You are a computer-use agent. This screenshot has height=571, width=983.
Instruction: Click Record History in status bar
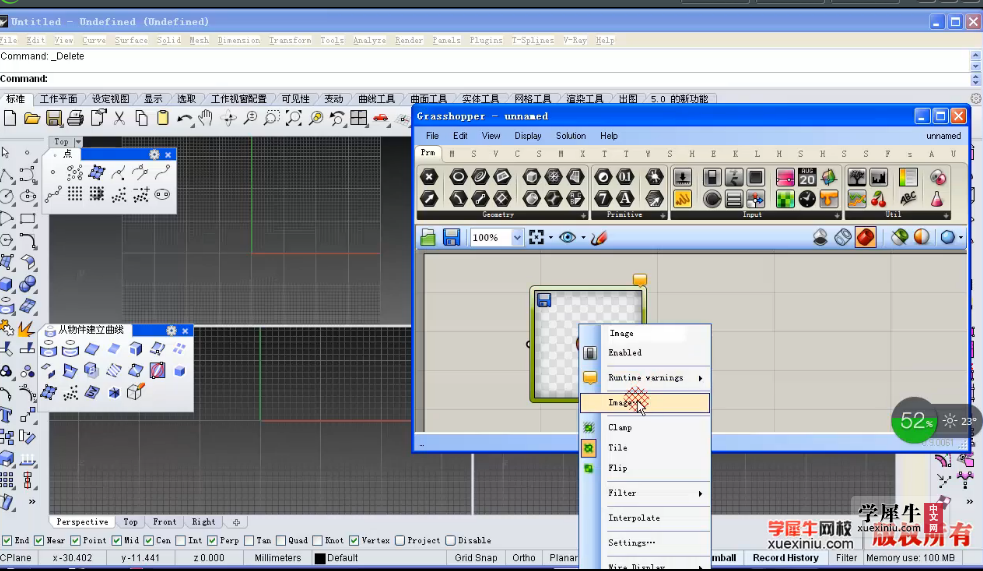pyautogui.click(x=786, y=558)
